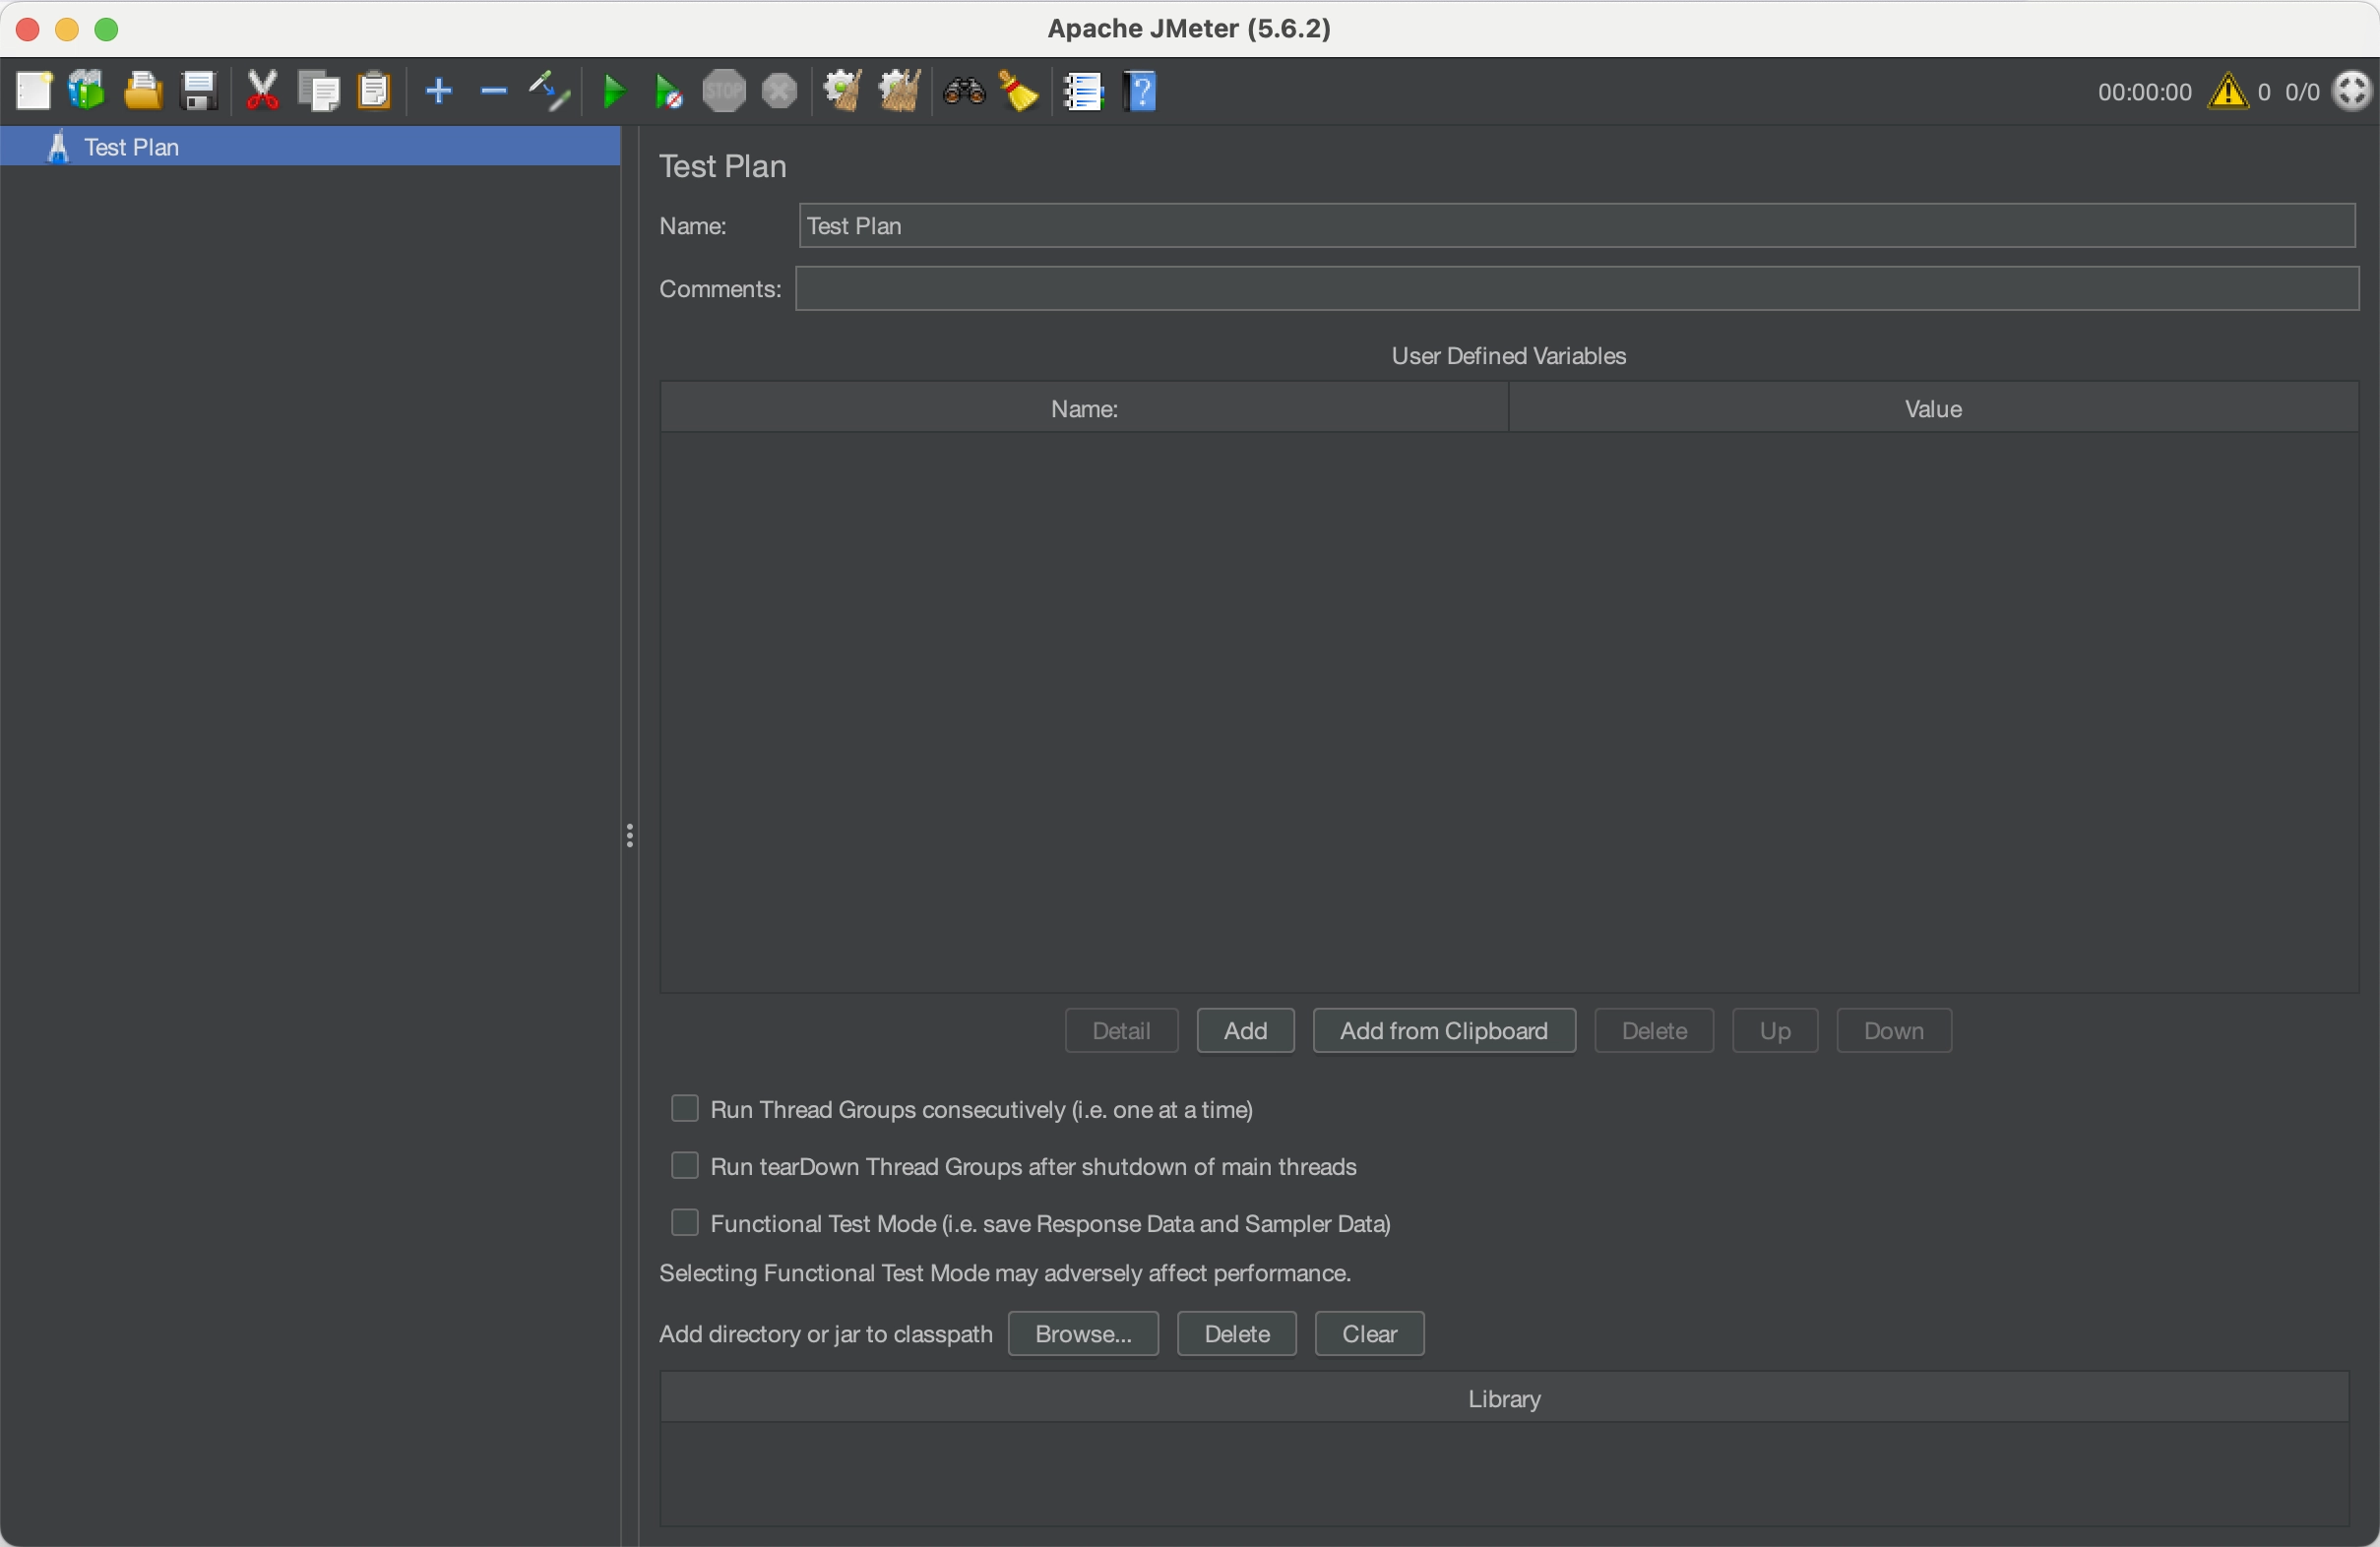
Task: Click the Add from Clipboard button
Action: 1443,1030
